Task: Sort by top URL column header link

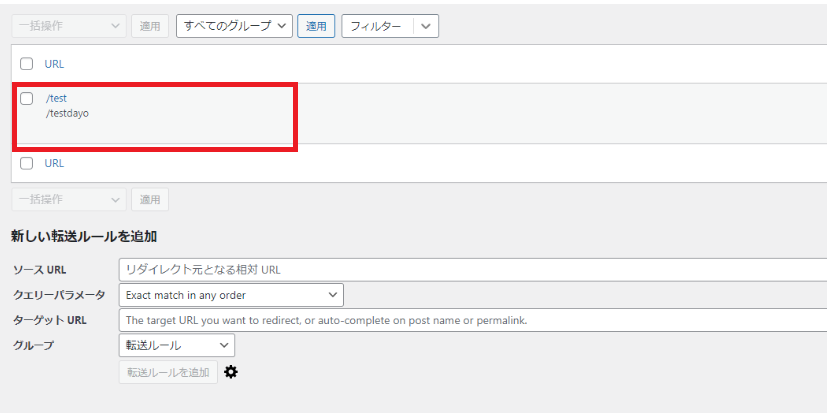Action: [x=54, y=64]
